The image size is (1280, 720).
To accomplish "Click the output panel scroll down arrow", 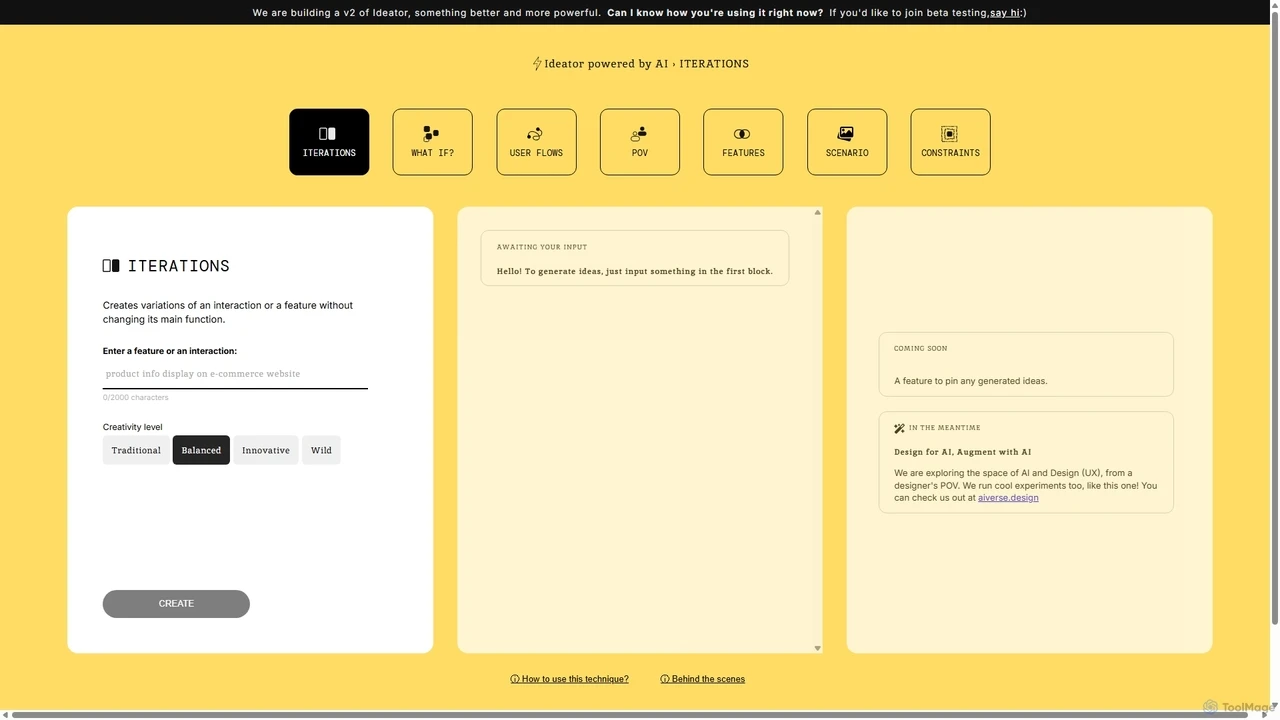I will pos(817,648).
